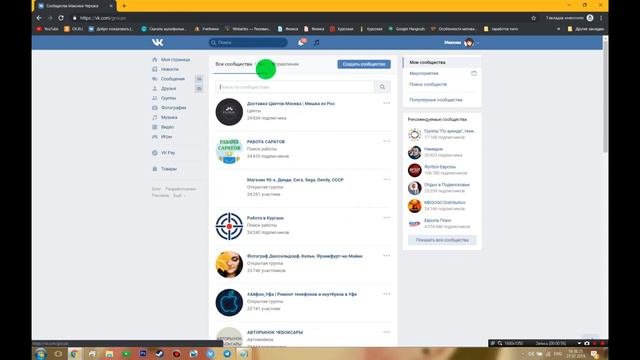This screenshot has height=360, width=640.
Task: Open the notifications bell in VK header
Action: coord(301,42)
